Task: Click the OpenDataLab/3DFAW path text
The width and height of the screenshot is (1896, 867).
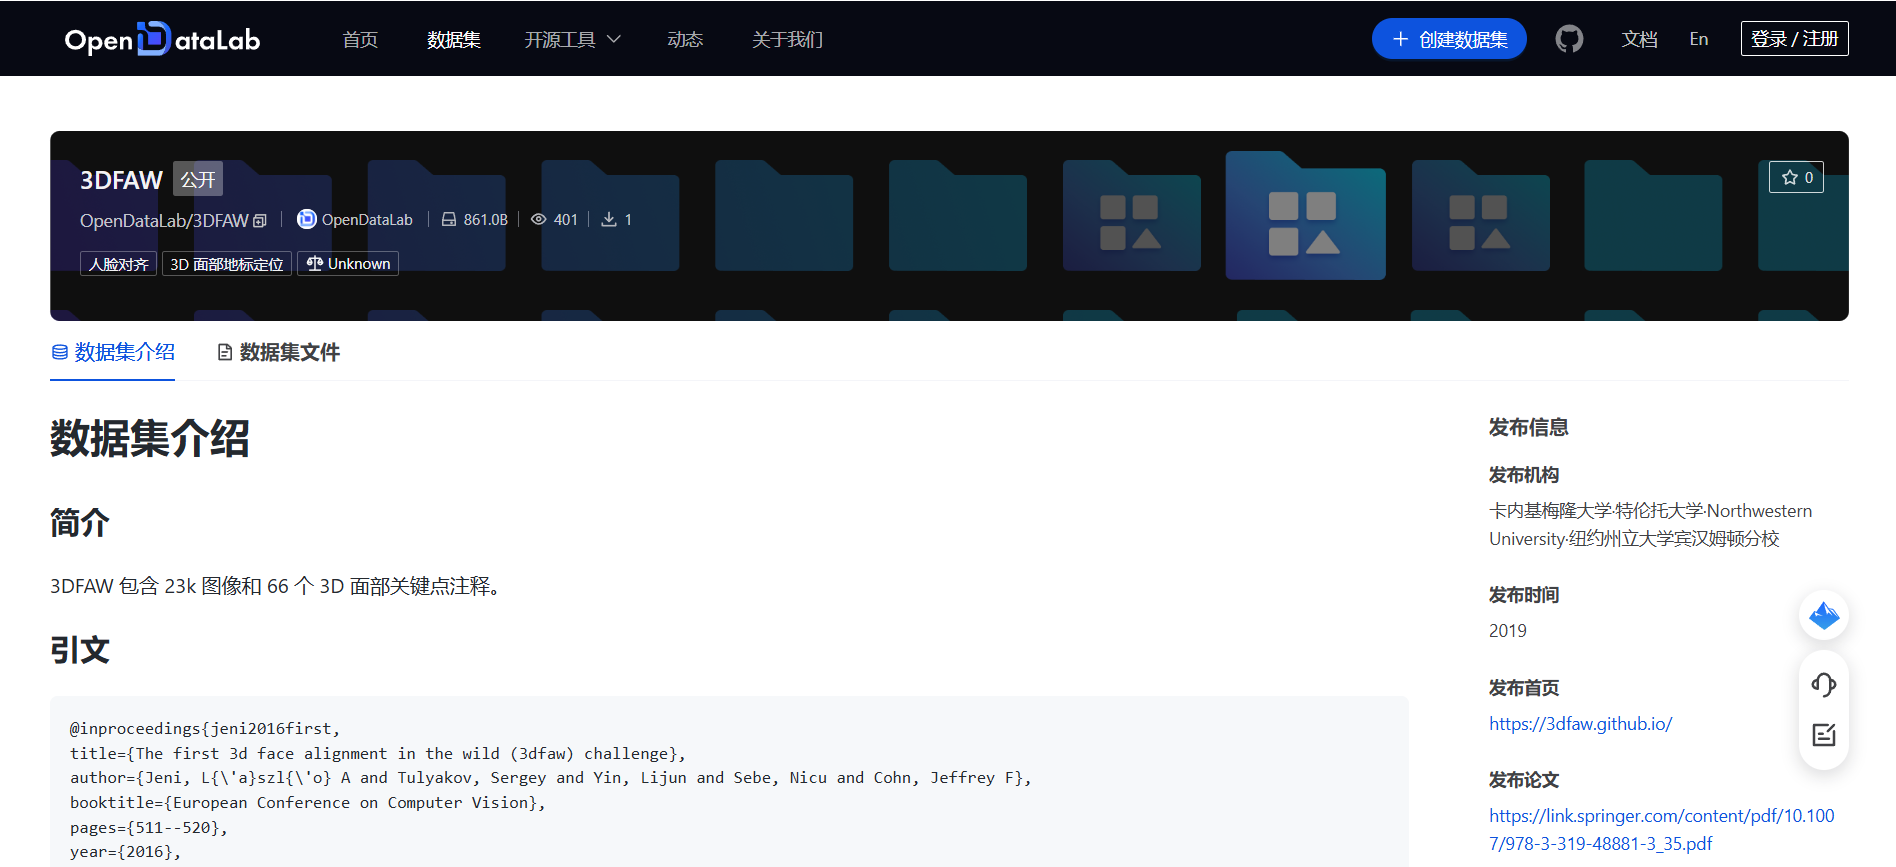Action: 164,220
